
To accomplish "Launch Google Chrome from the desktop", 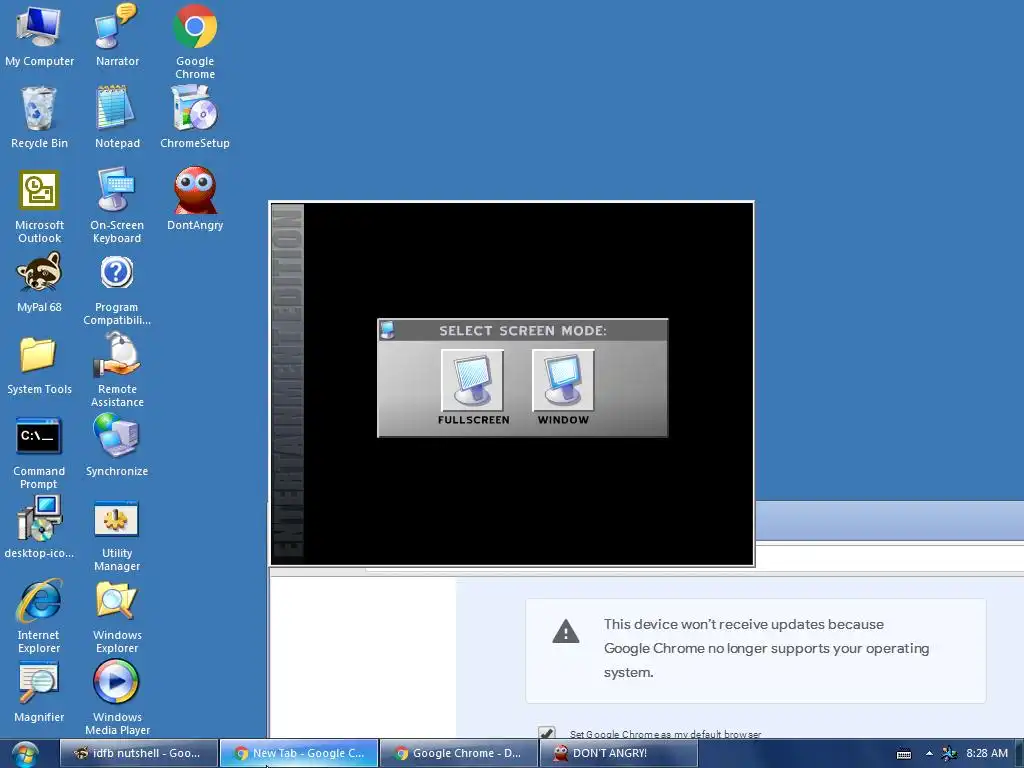I will coord(195,42).
